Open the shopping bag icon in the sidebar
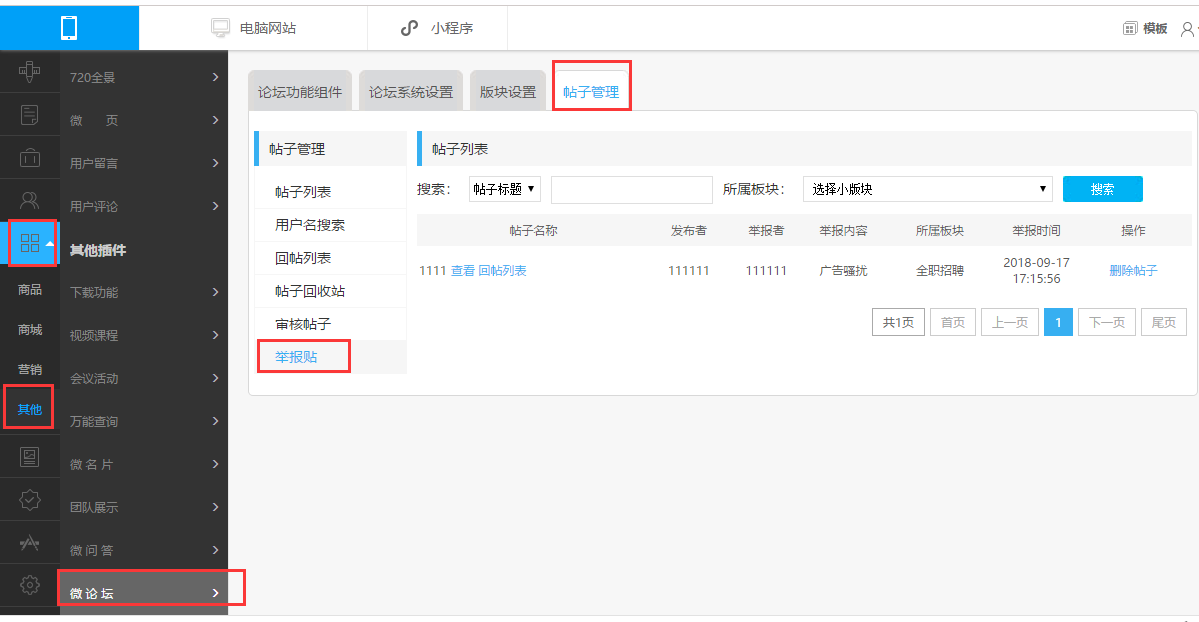The height and width of the screenshot is (622, 1199). point(29,158)
